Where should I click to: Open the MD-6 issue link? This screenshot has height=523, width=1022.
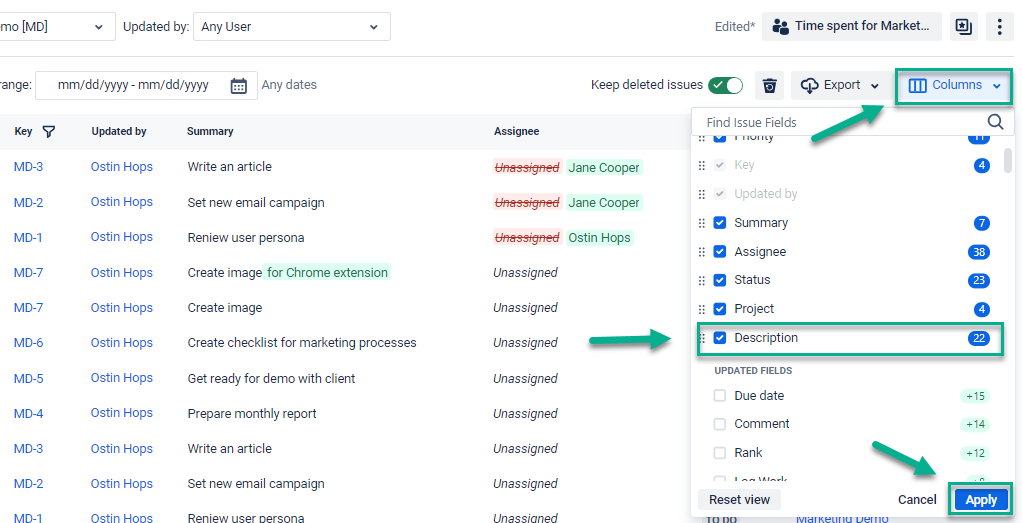pyautogui.click(x=28, y=343)
